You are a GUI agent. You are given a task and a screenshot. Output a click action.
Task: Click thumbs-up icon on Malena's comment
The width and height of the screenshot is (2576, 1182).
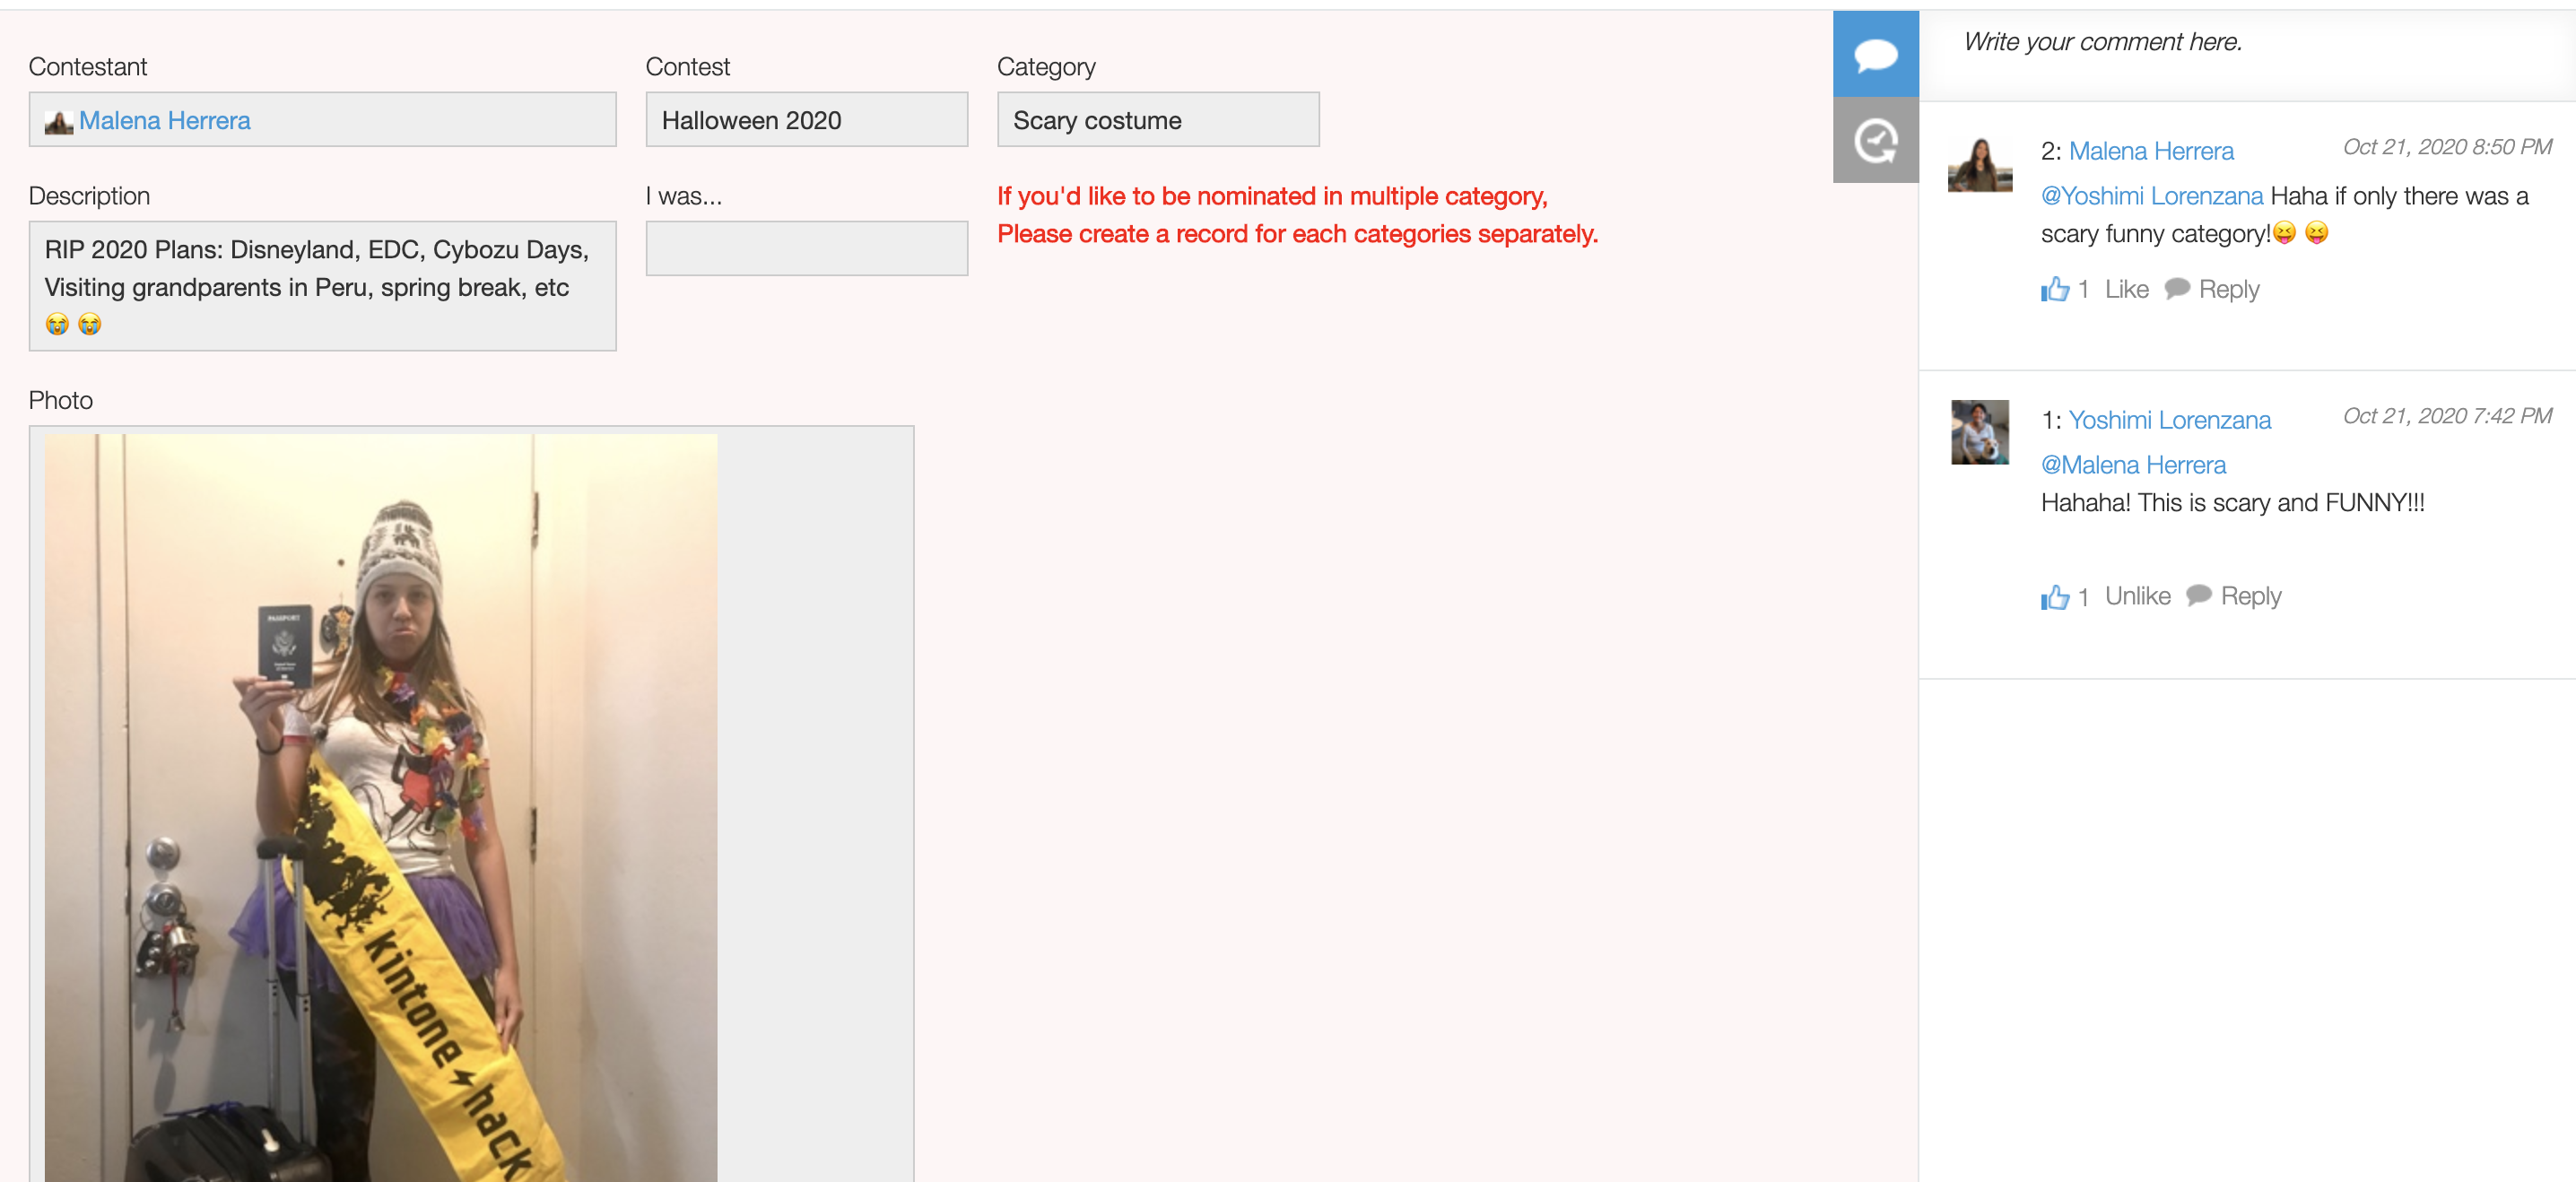(2055, 289)
